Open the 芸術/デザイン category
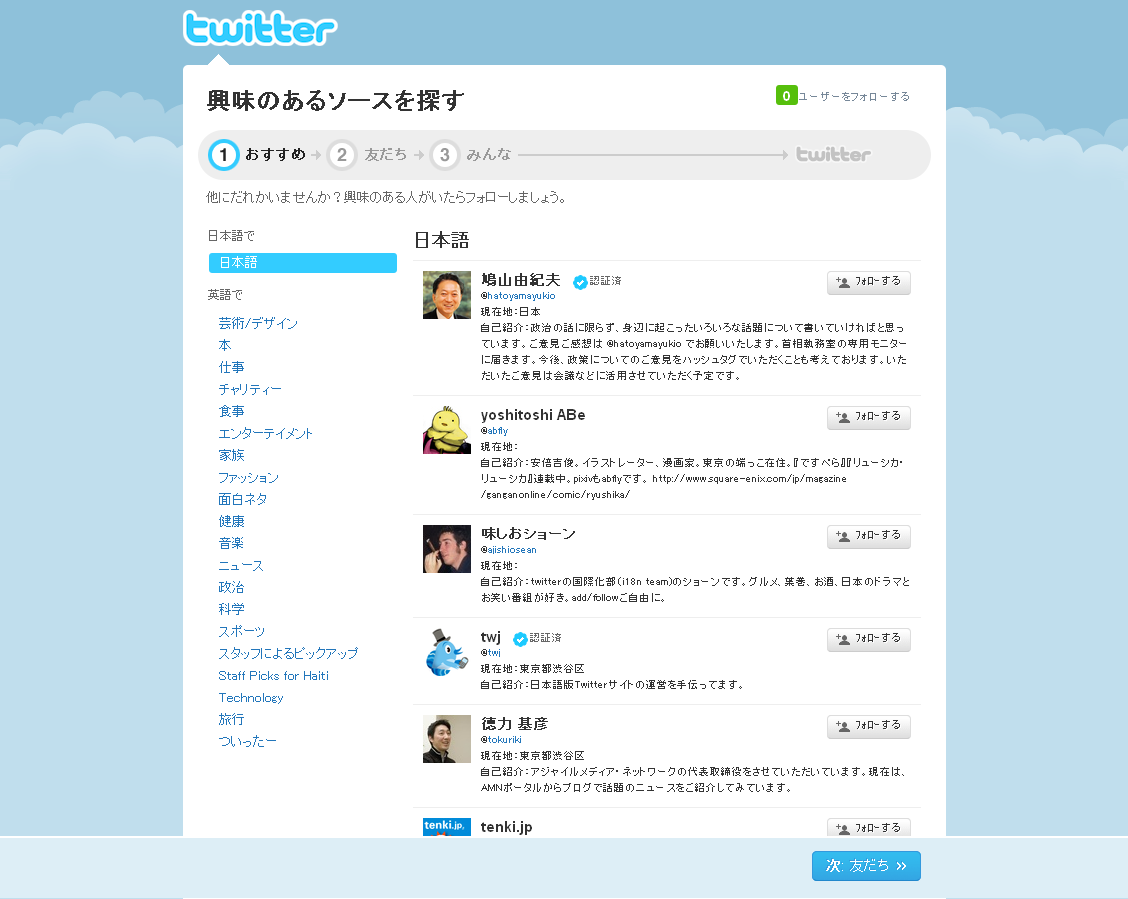This screenshot has width=1128, height=899. point(258,324)
